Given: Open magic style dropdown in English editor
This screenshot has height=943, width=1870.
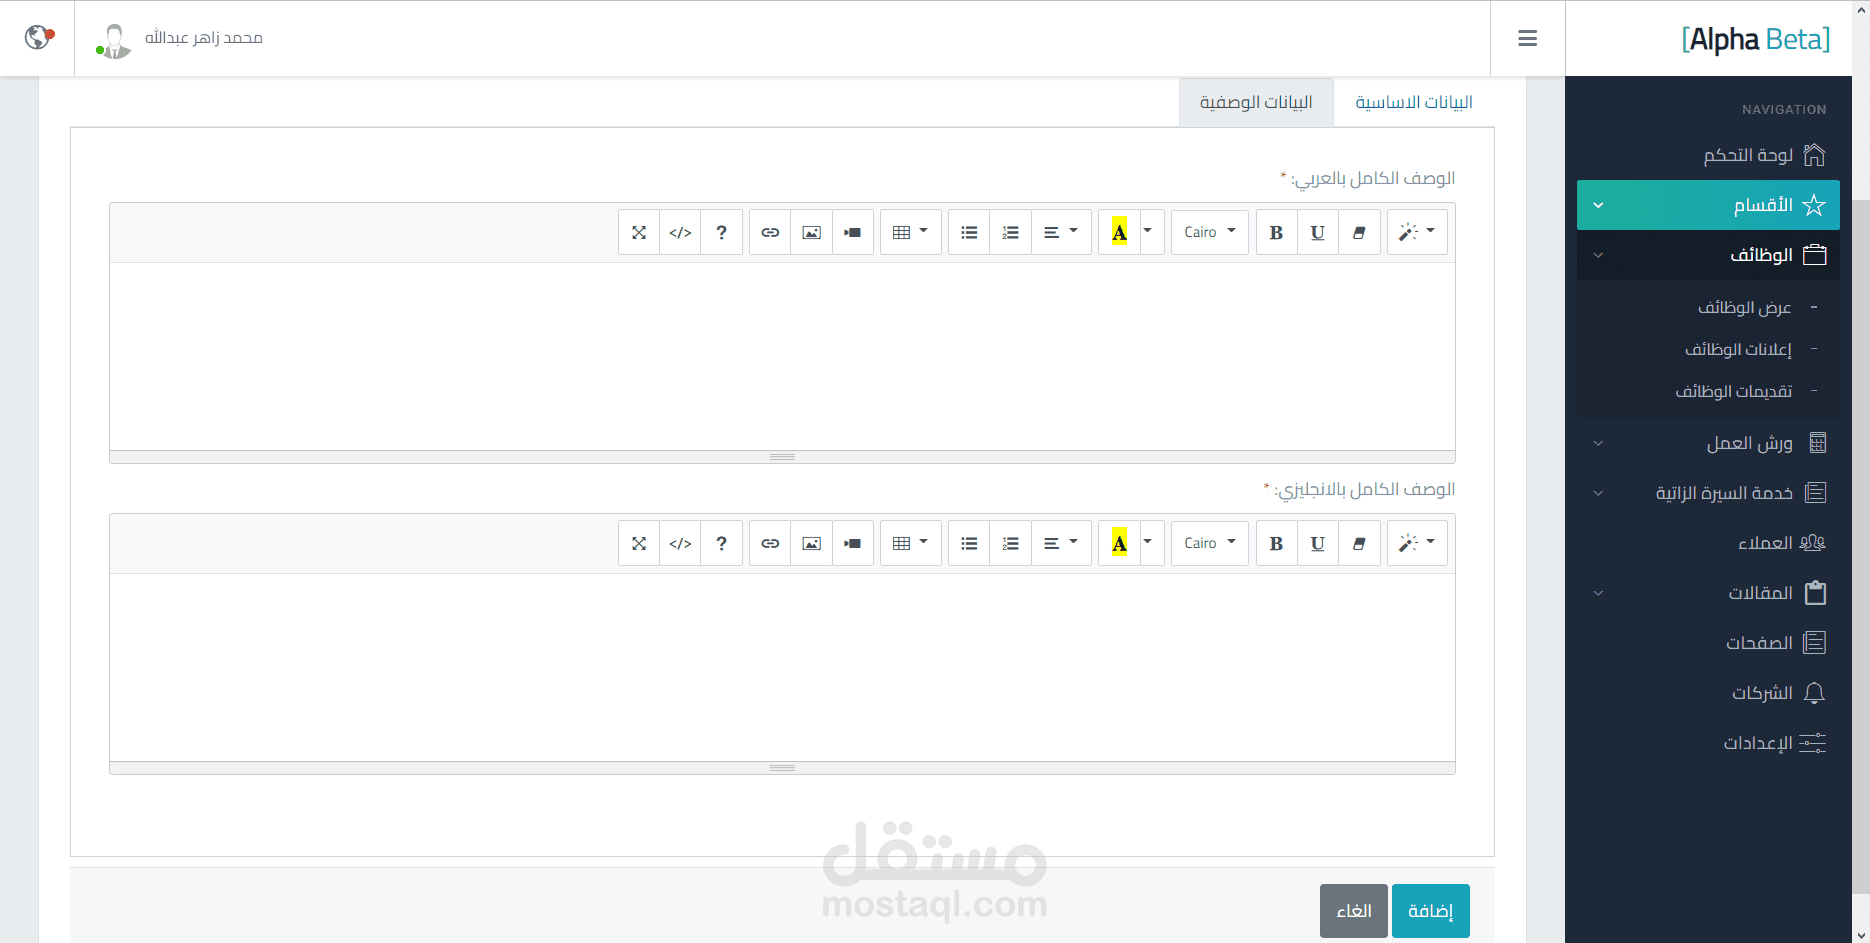Looking at the screenshot, I should pos(1417,543).
